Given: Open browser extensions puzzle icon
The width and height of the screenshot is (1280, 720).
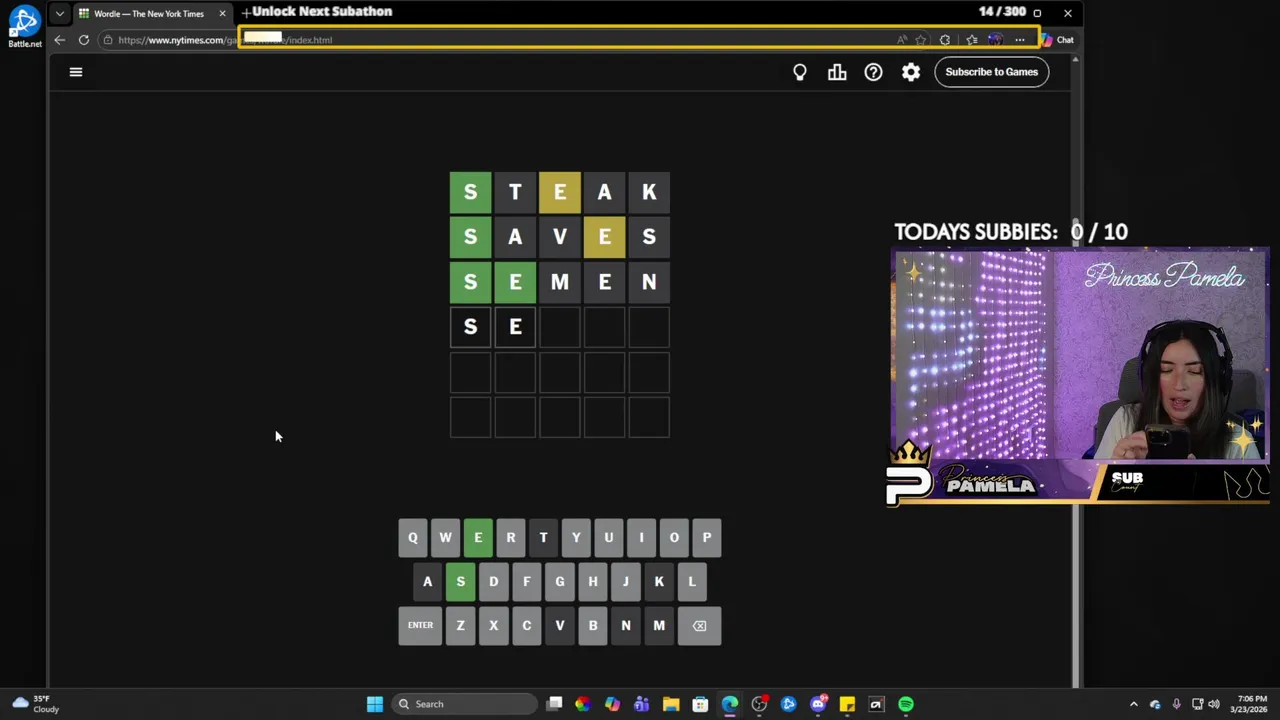Looking at the screenshot, I should coord(945,40).
